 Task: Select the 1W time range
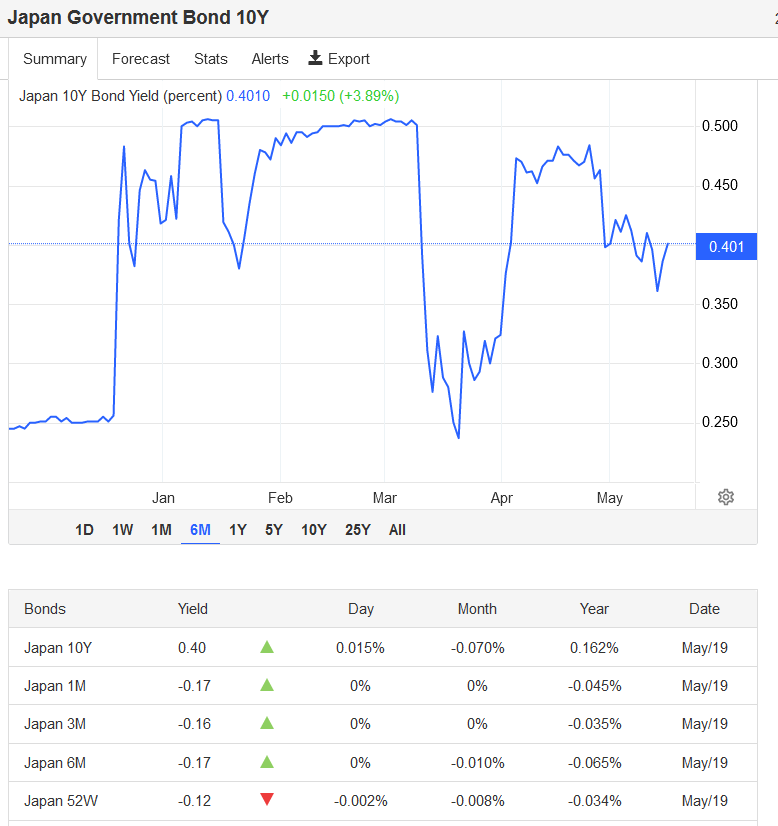122,529
